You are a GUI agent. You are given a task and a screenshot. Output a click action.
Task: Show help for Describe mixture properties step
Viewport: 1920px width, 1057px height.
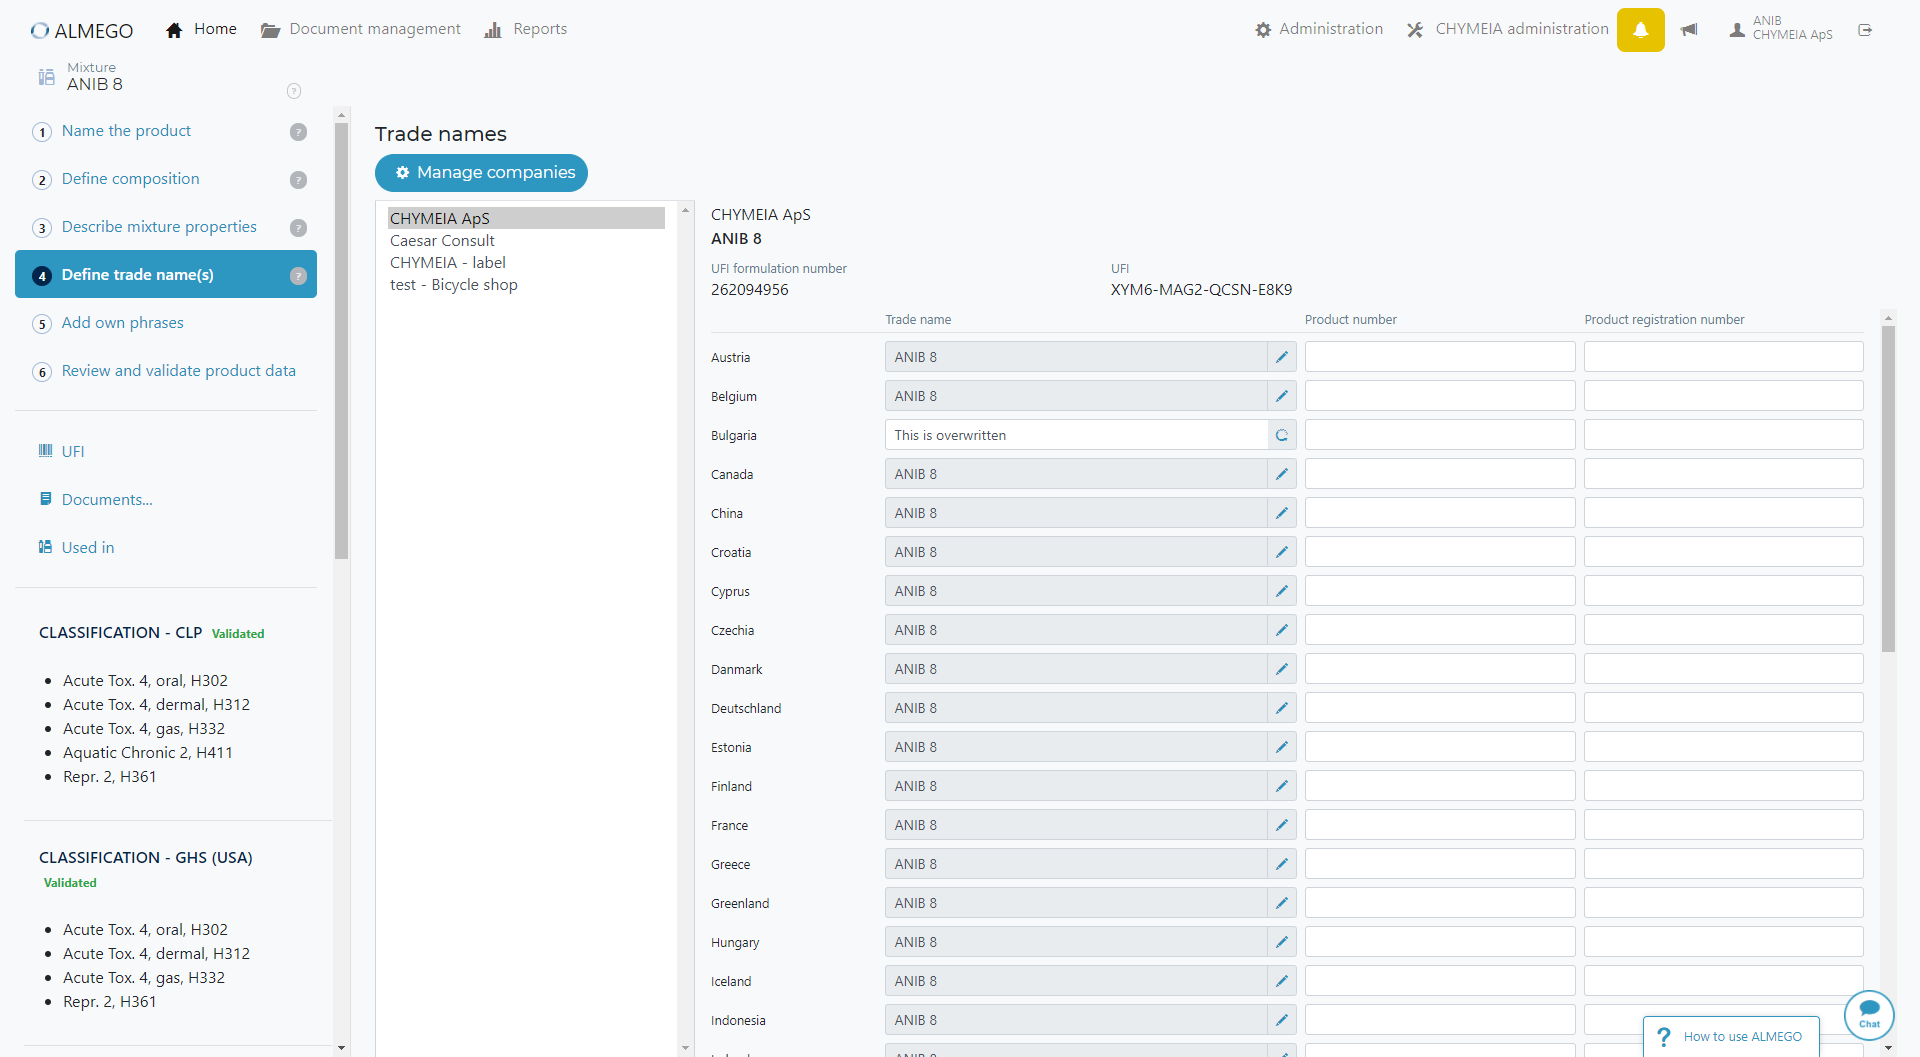[298, 228]
